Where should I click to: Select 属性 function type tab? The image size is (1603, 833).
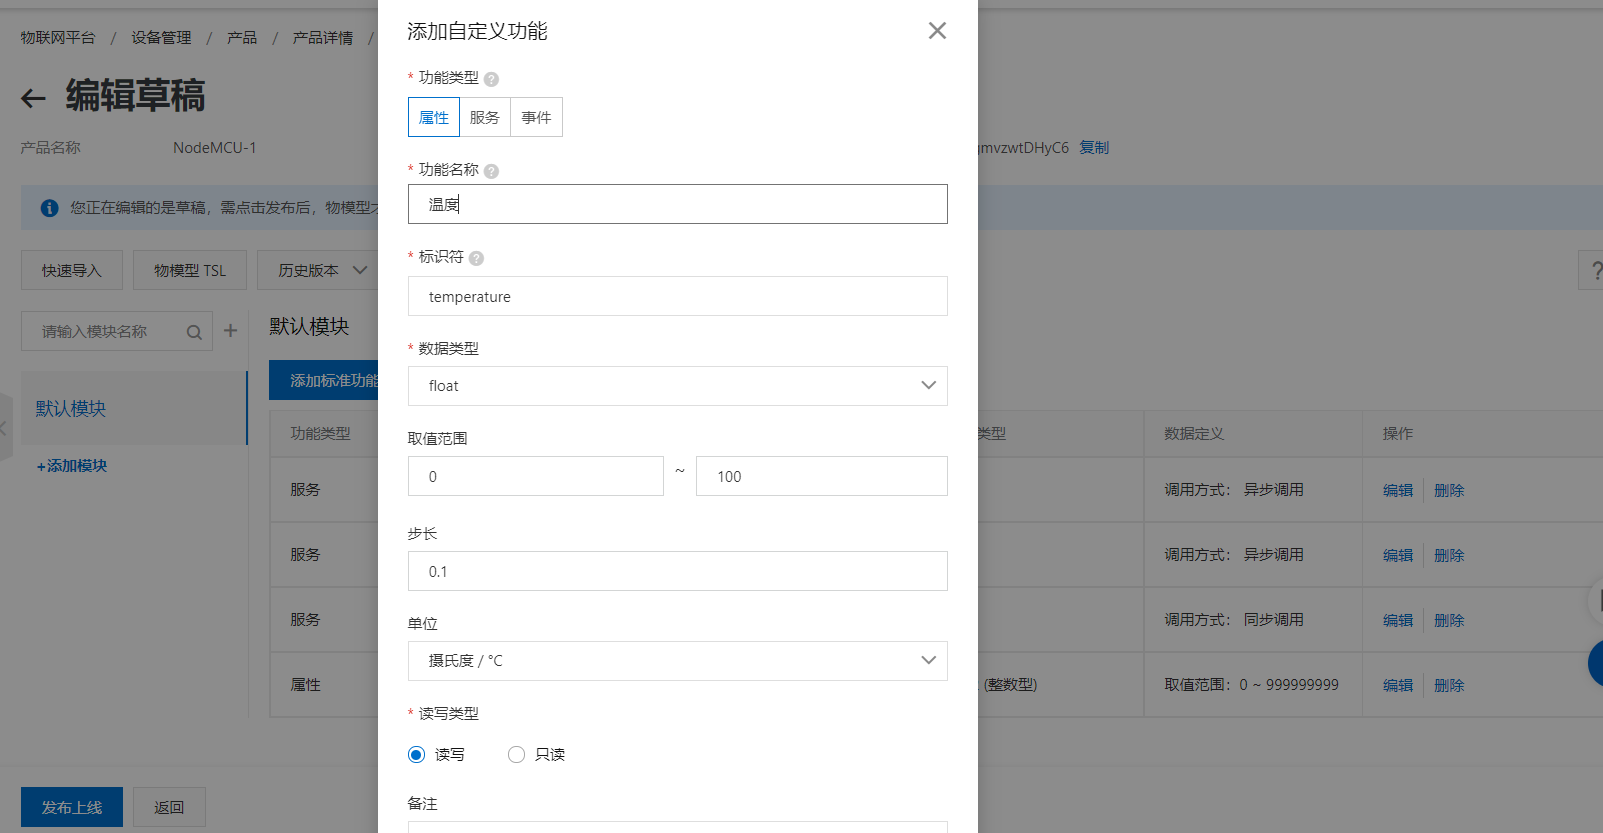[x=434, y=117]
